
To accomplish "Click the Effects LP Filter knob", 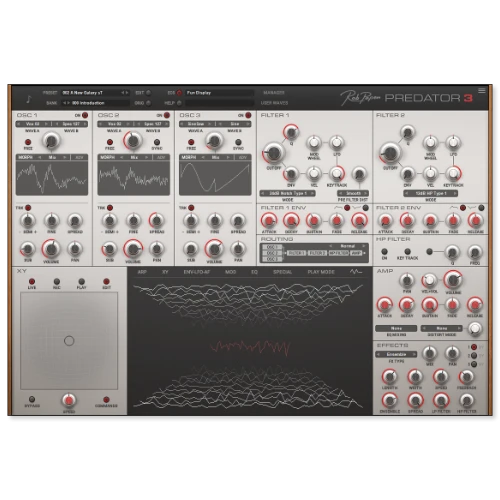I will click(x=441, y=400).
